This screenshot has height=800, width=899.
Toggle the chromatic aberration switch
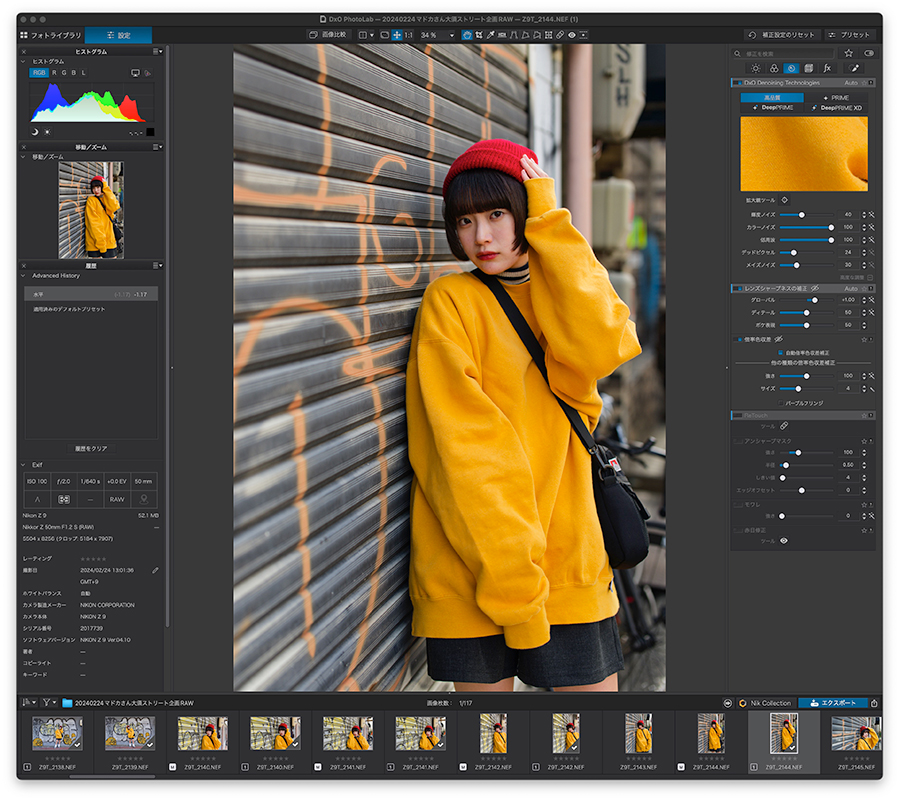pos(737,339)
